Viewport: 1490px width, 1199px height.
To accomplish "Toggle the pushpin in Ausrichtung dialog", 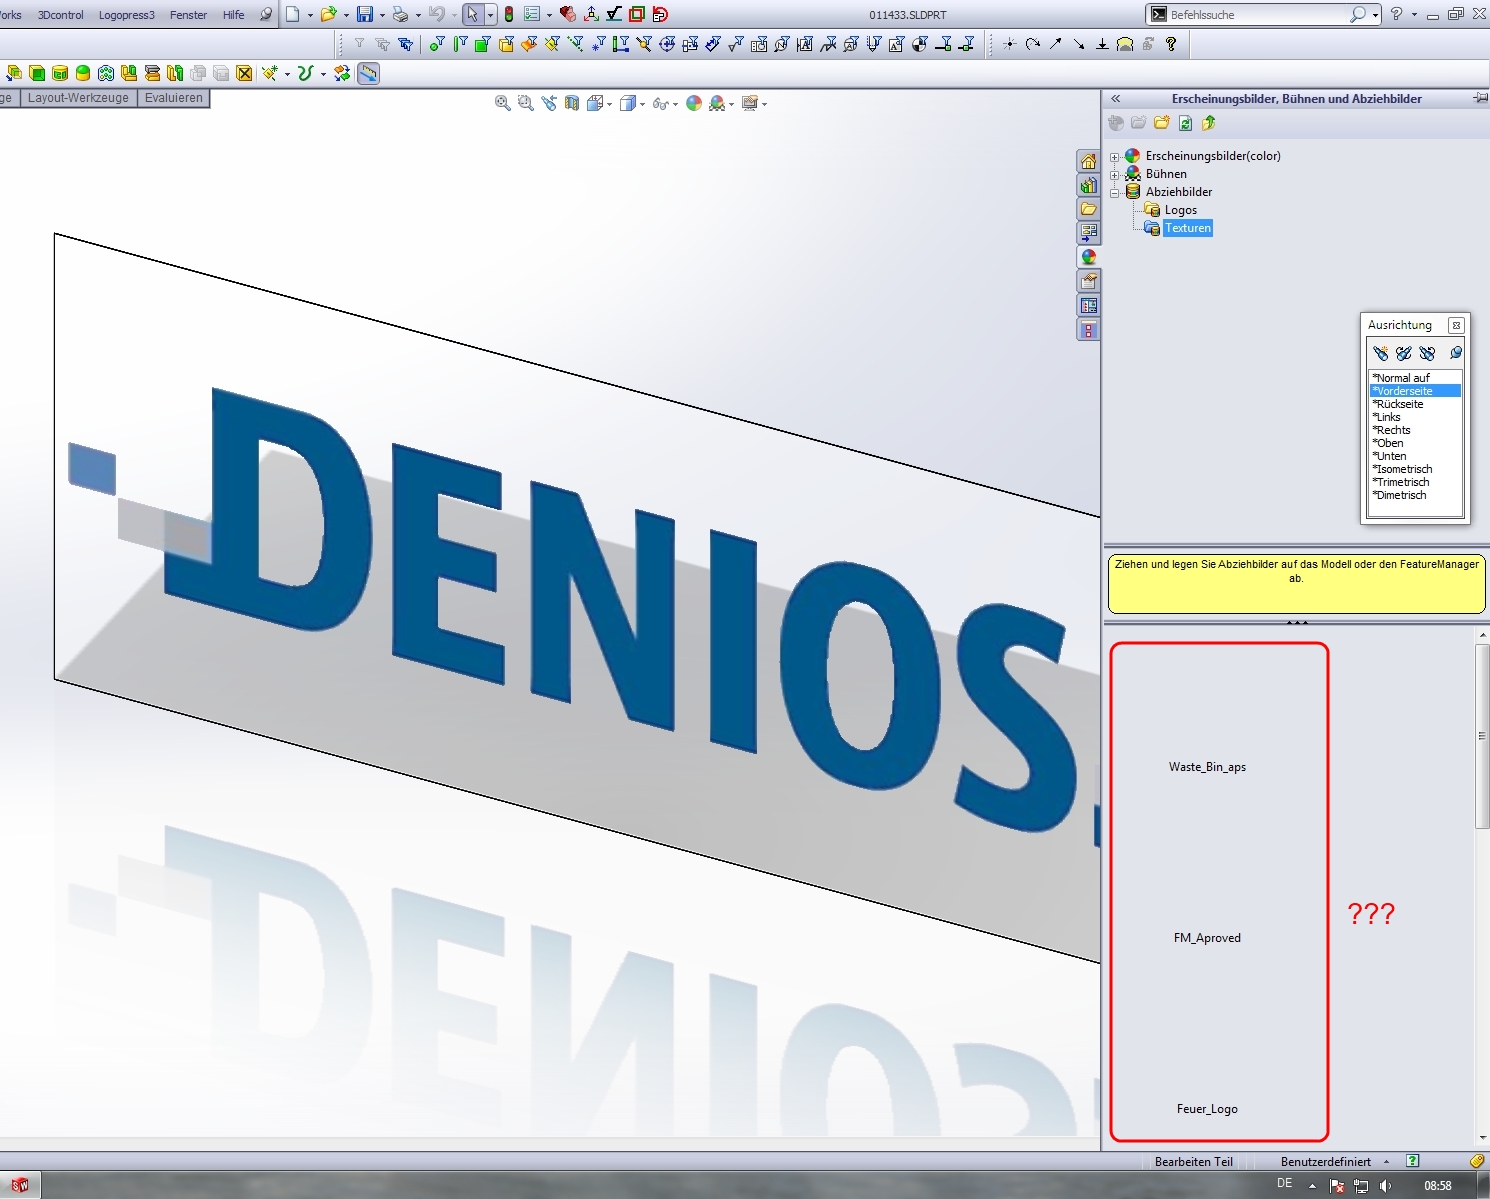I will [1456, 353].
